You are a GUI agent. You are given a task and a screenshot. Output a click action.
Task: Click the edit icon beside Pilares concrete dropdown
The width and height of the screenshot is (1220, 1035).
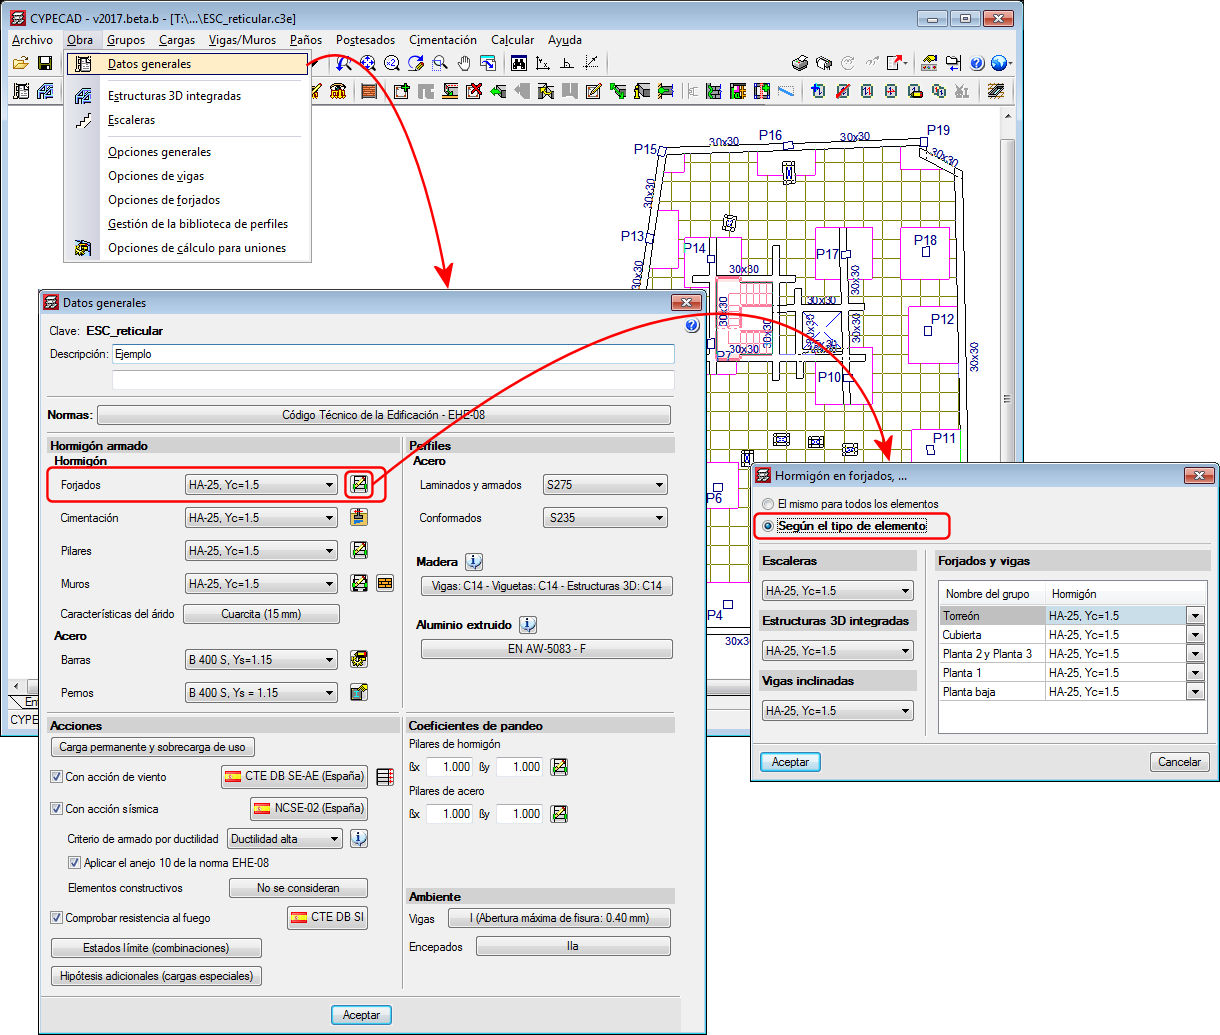point(359,551)
